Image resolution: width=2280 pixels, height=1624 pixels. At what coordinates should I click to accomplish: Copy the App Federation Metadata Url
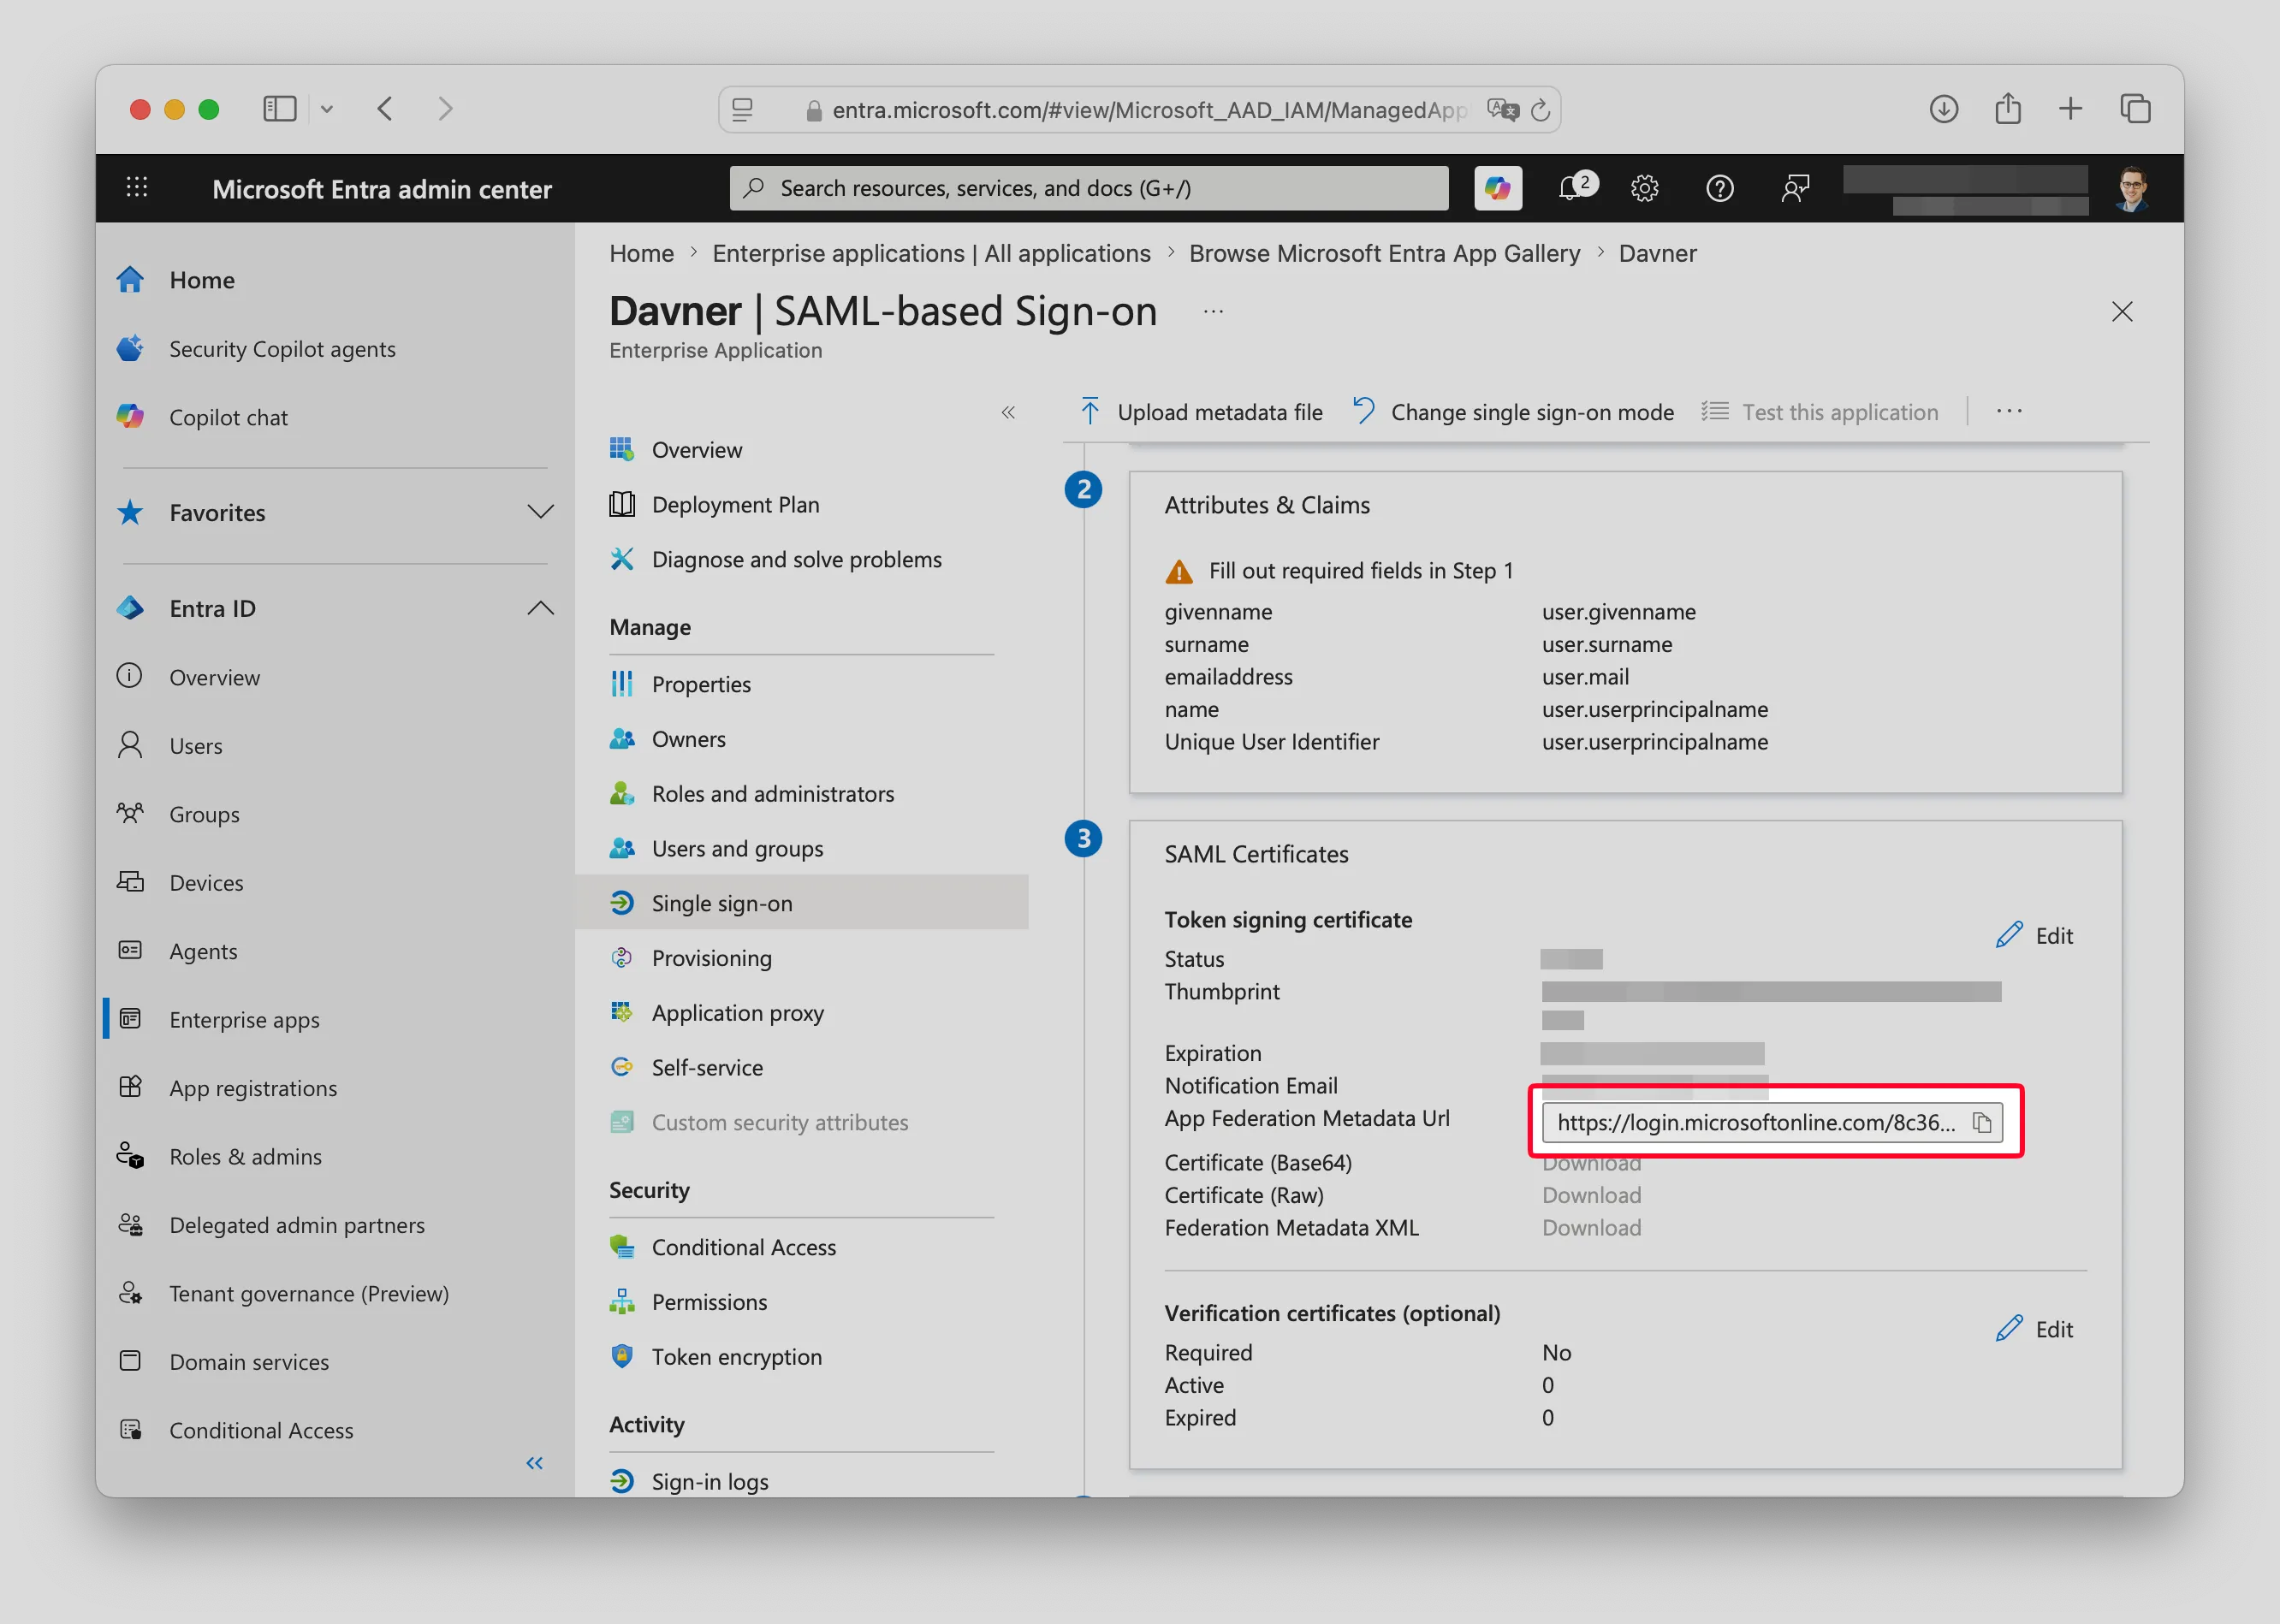pos(1981,1122)
